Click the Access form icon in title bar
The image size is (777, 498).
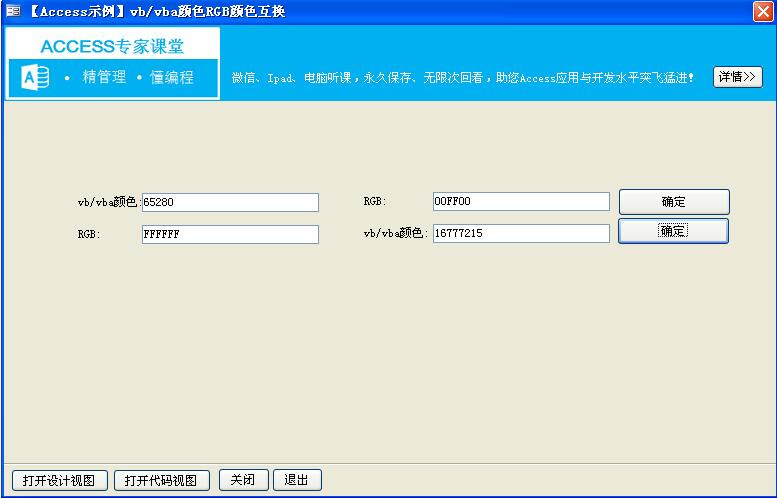click(13, 11)
